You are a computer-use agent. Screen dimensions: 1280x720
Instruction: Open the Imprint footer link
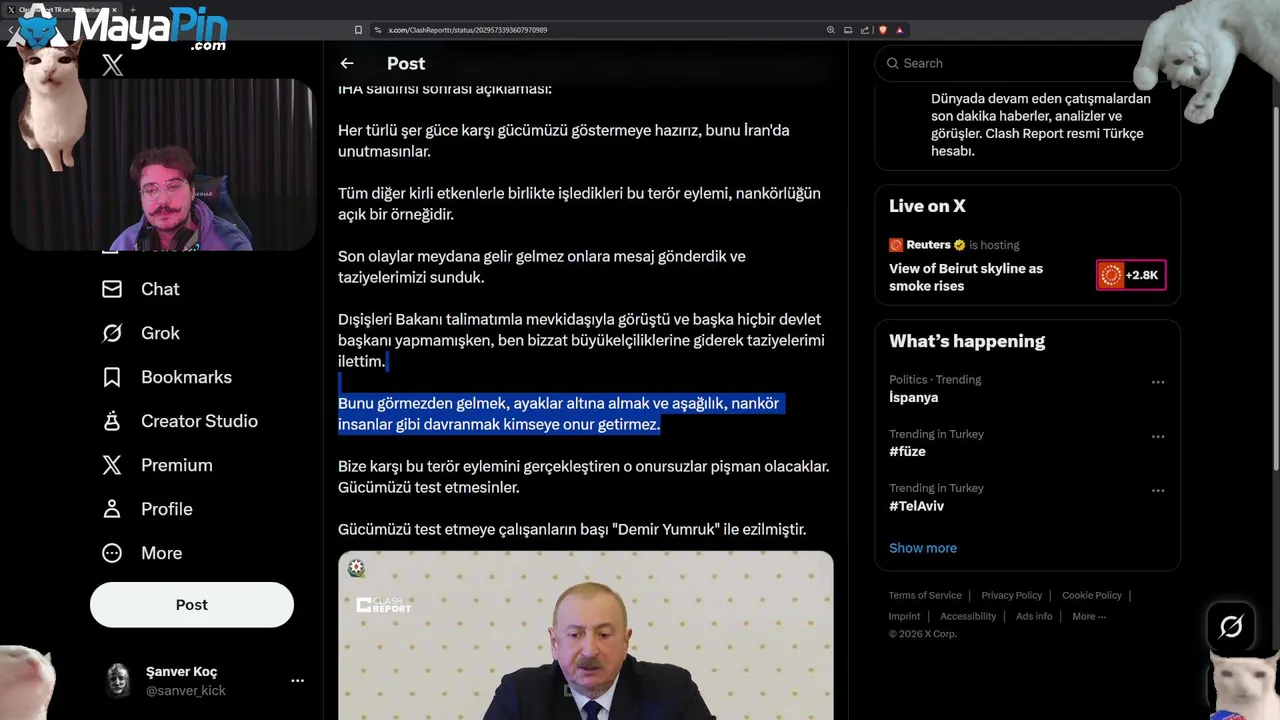tap(904, 616)
